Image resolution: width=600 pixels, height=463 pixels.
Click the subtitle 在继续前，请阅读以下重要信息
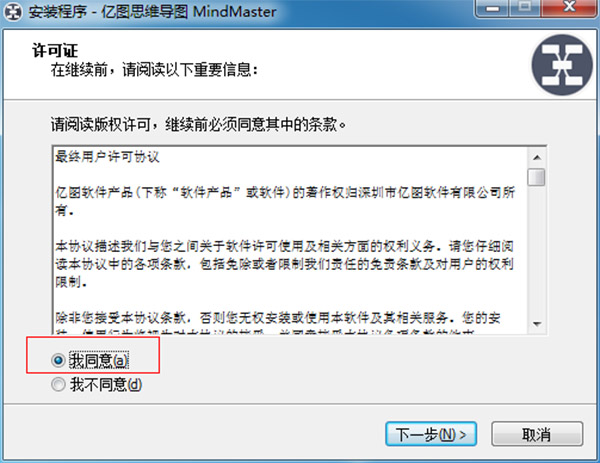pos(154,70)
